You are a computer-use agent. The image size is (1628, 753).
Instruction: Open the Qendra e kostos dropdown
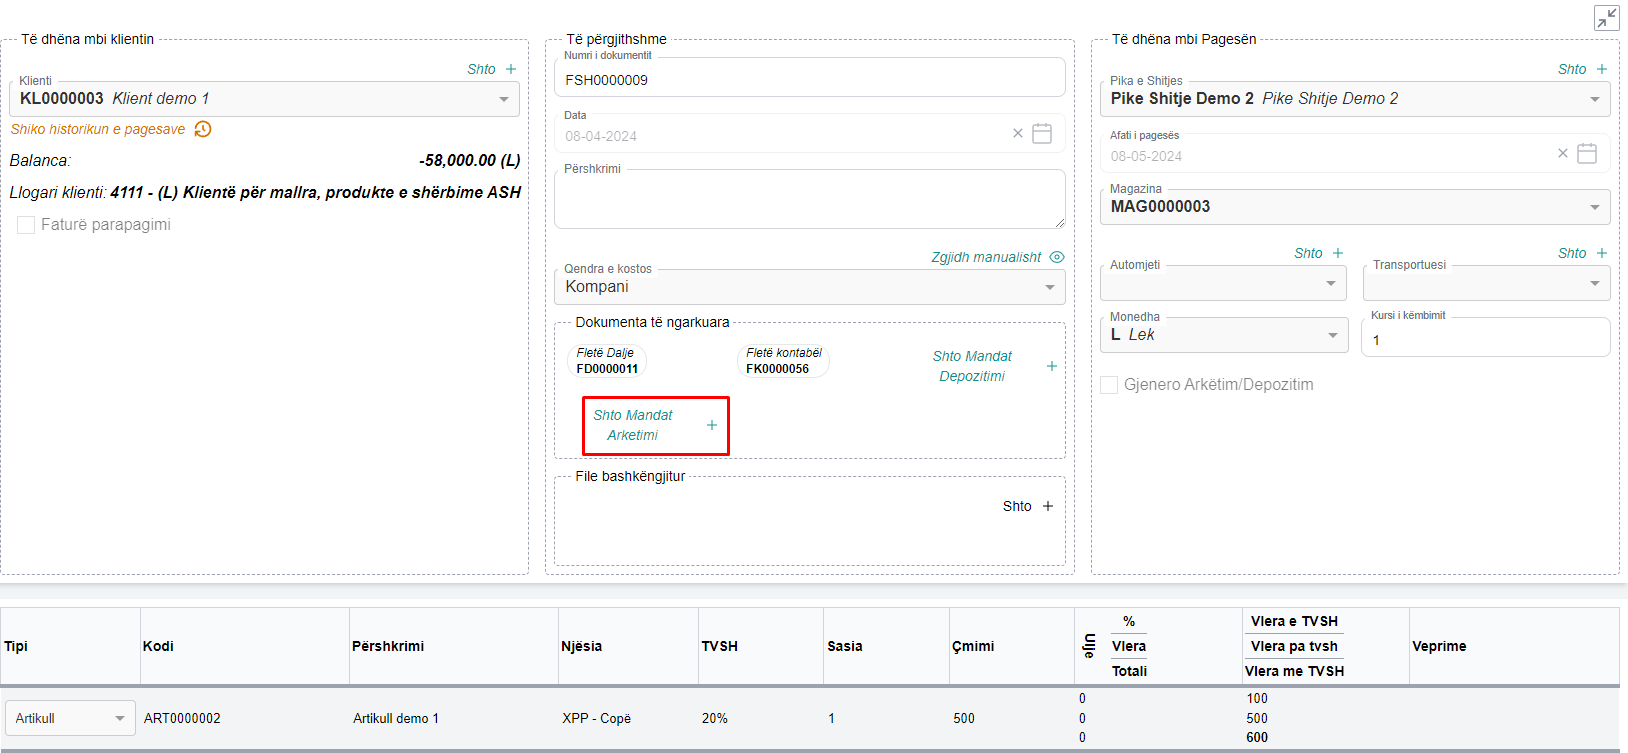(1050, 287)
